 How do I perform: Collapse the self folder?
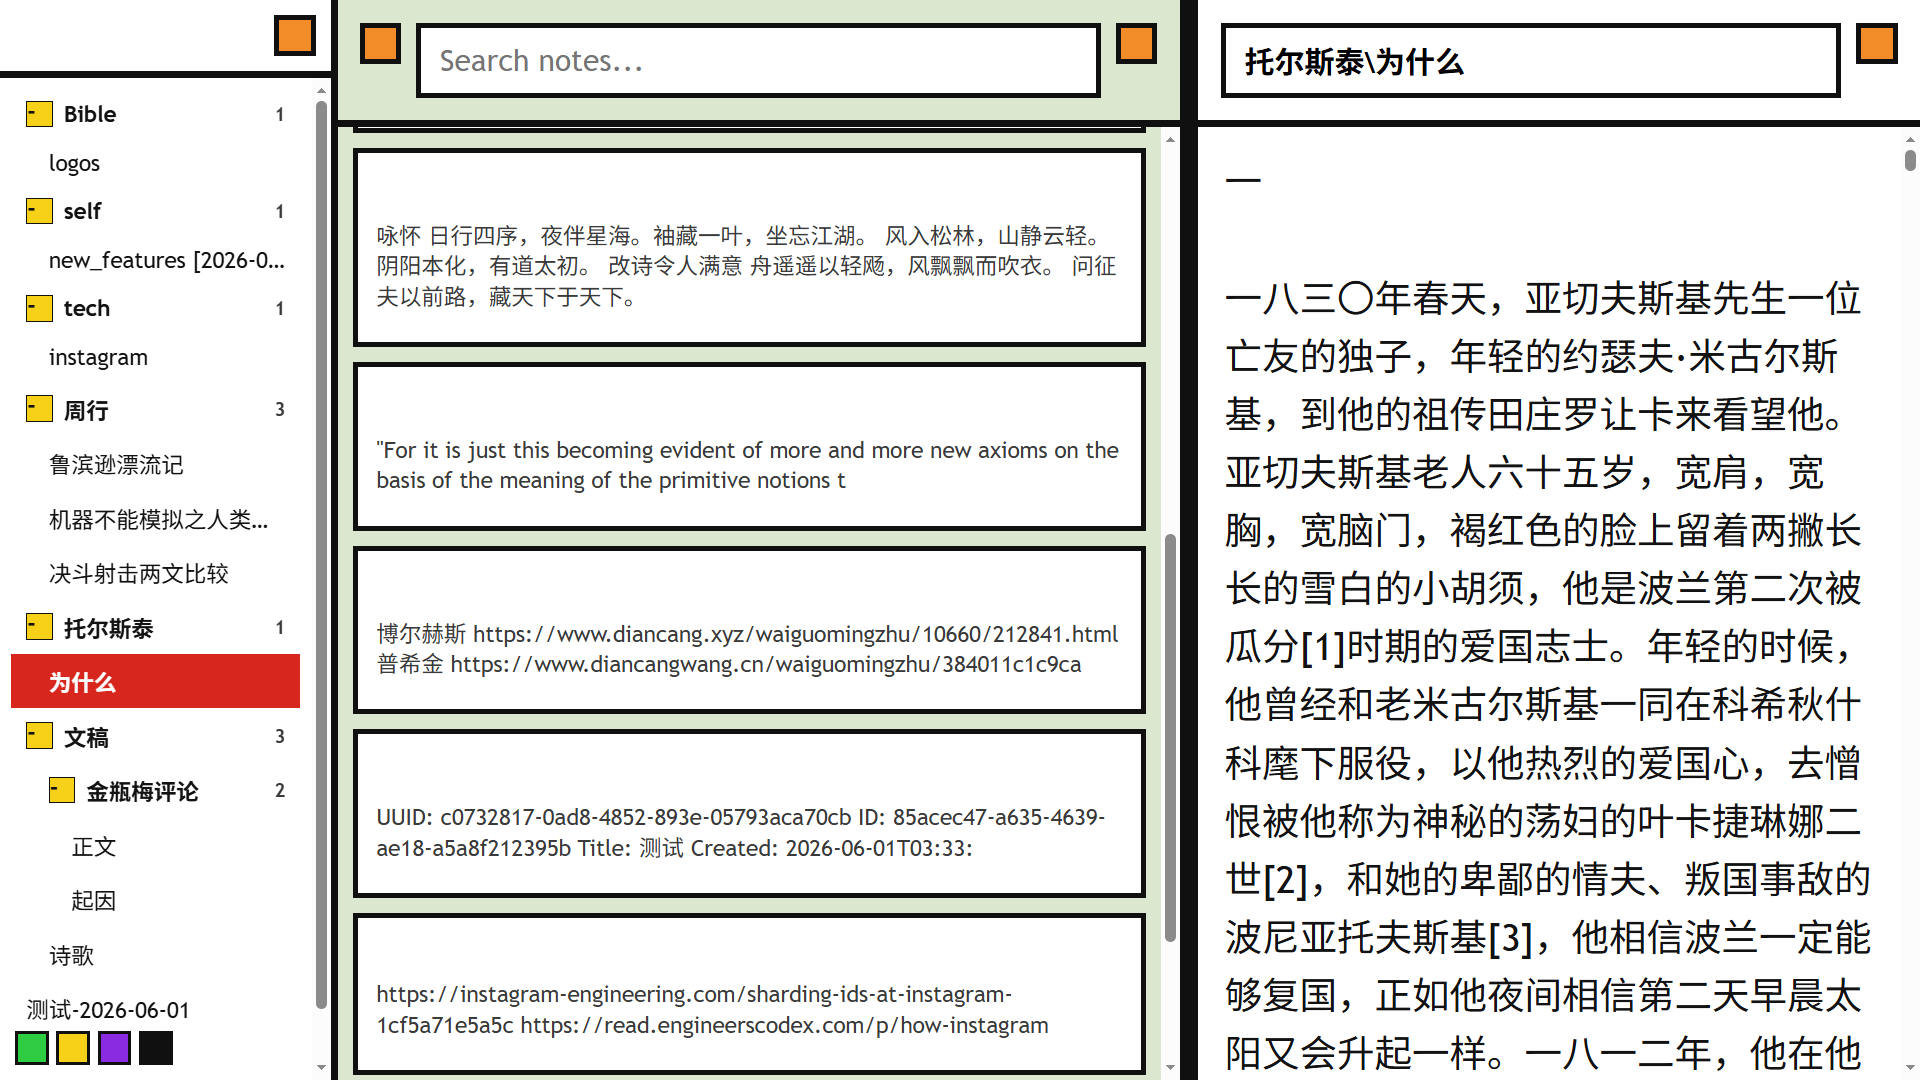coord(39,211)
